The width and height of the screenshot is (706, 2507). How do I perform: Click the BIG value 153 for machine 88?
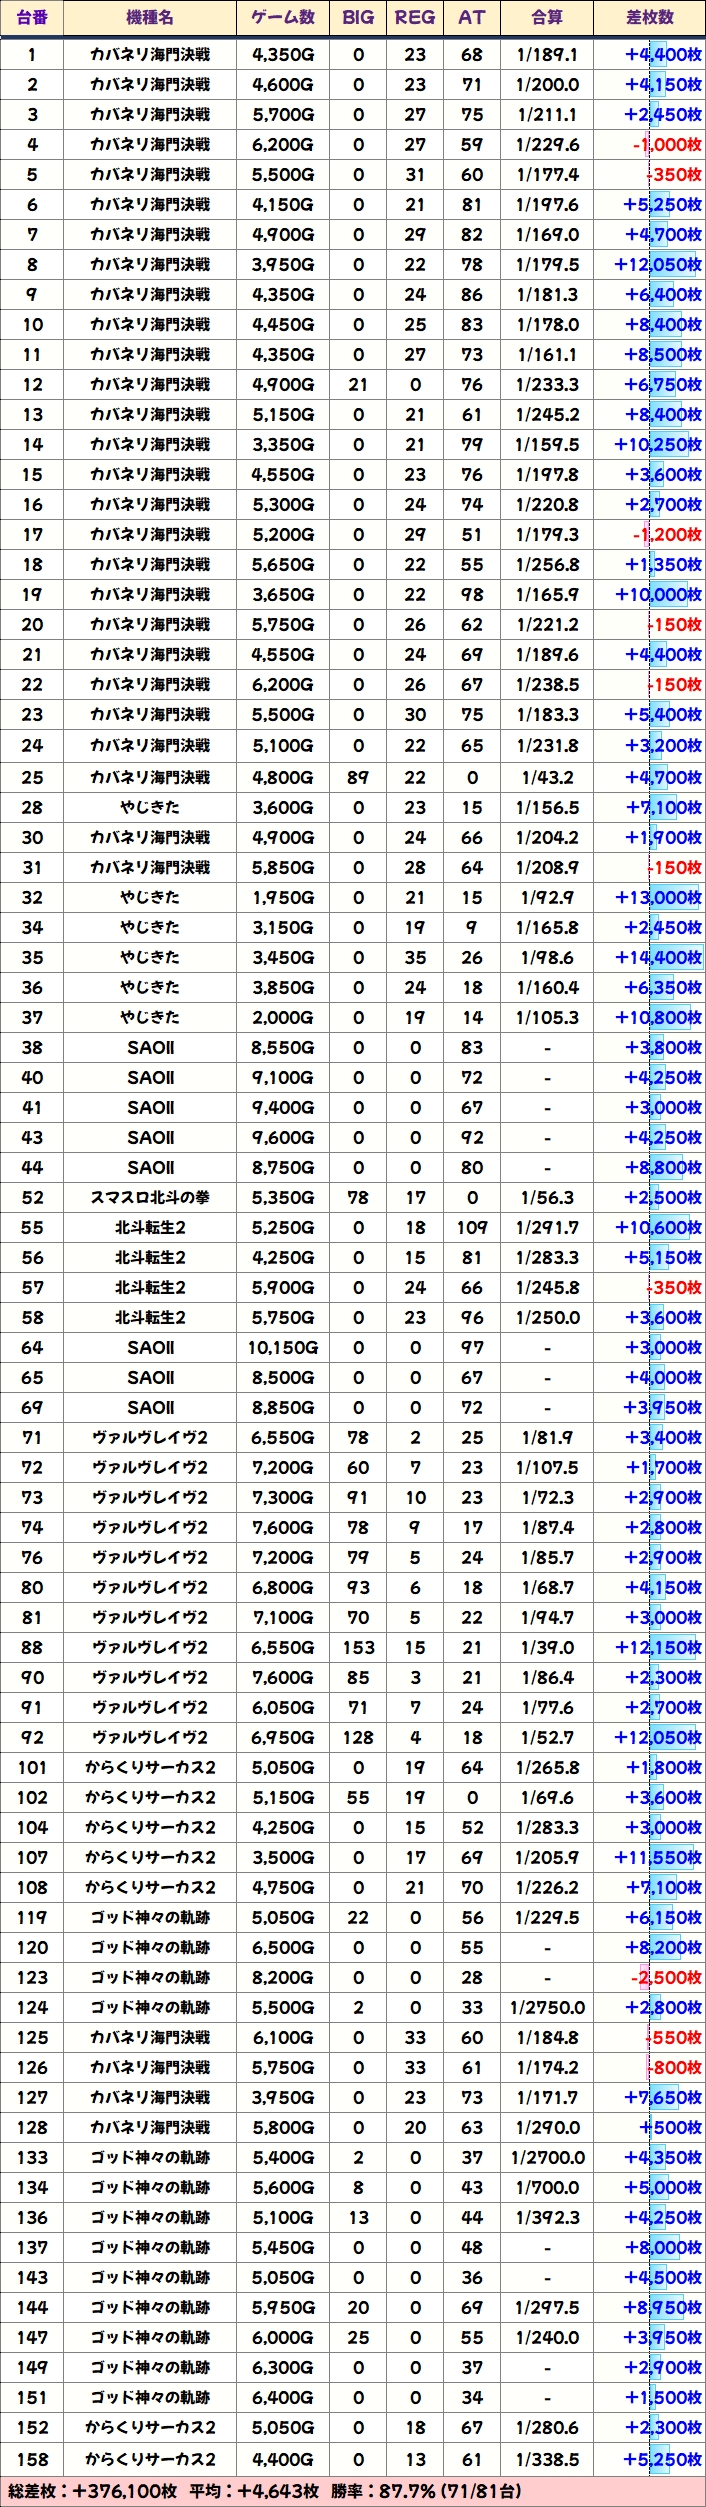[358, 1647]
